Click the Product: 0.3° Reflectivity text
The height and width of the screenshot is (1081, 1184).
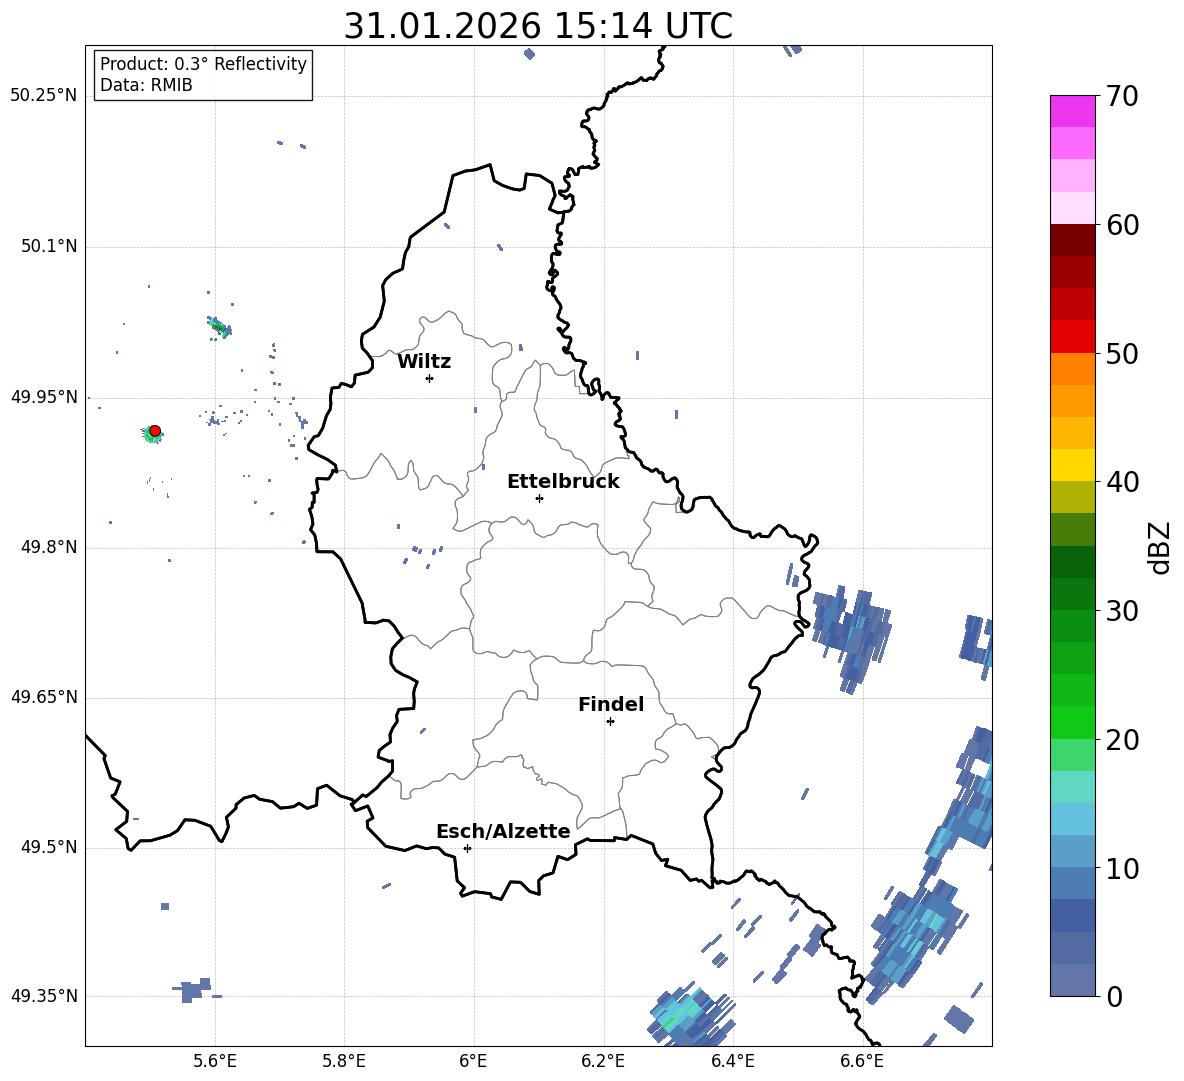(203, 63)
